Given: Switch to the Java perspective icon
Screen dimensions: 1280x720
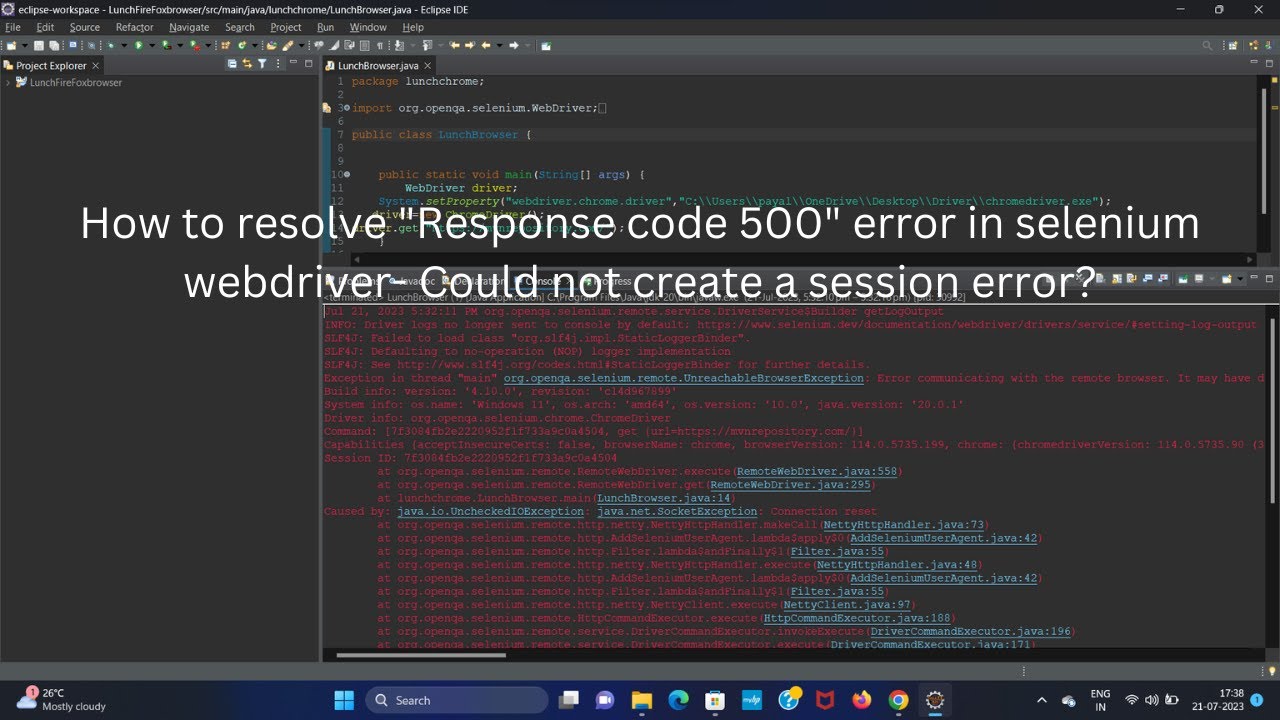Looking at the screenshot, I should pos(1253,45).
